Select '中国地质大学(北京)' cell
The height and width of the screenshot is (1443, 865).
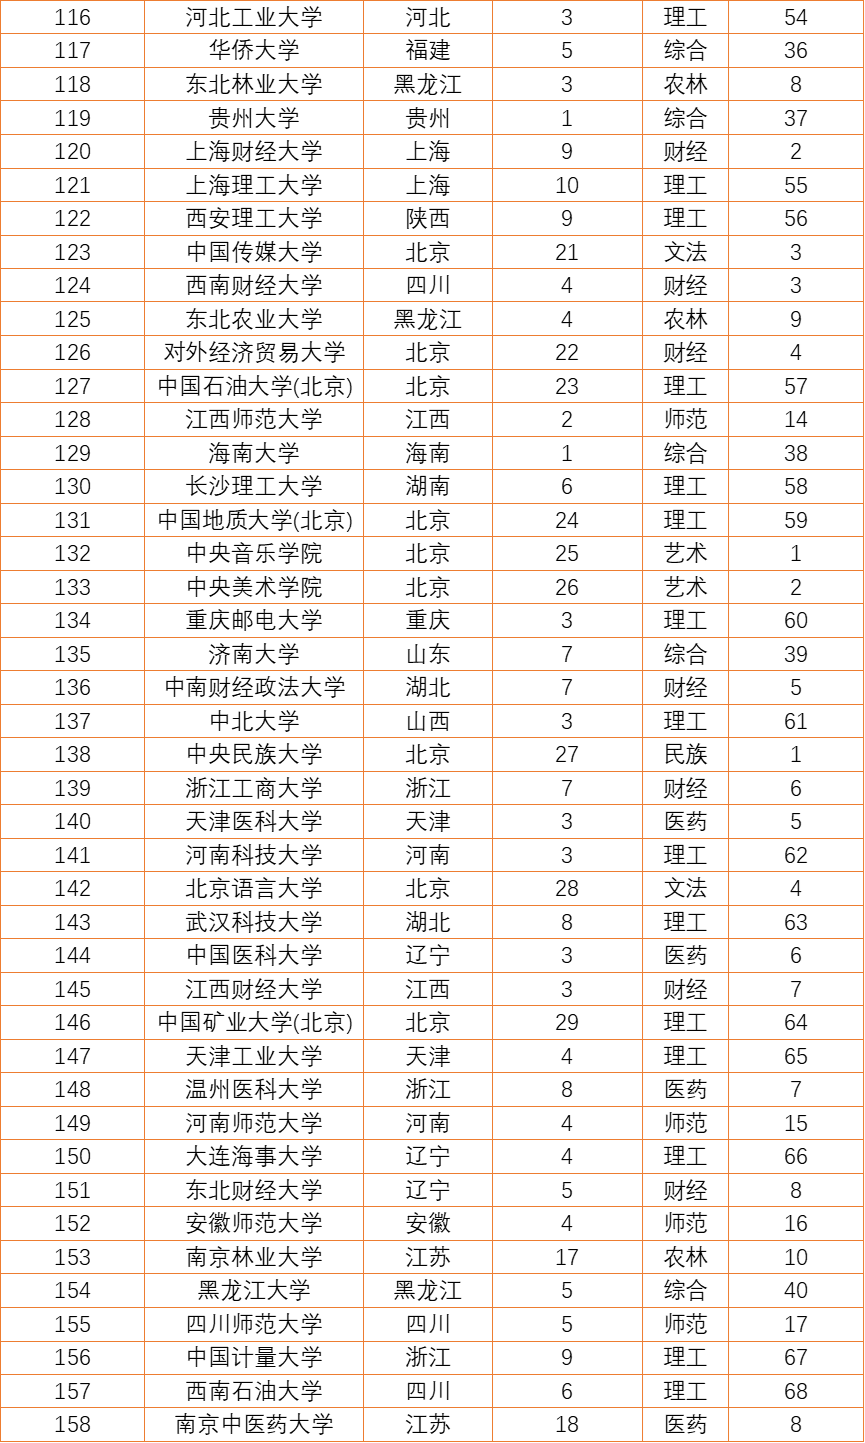pos(254,520)
